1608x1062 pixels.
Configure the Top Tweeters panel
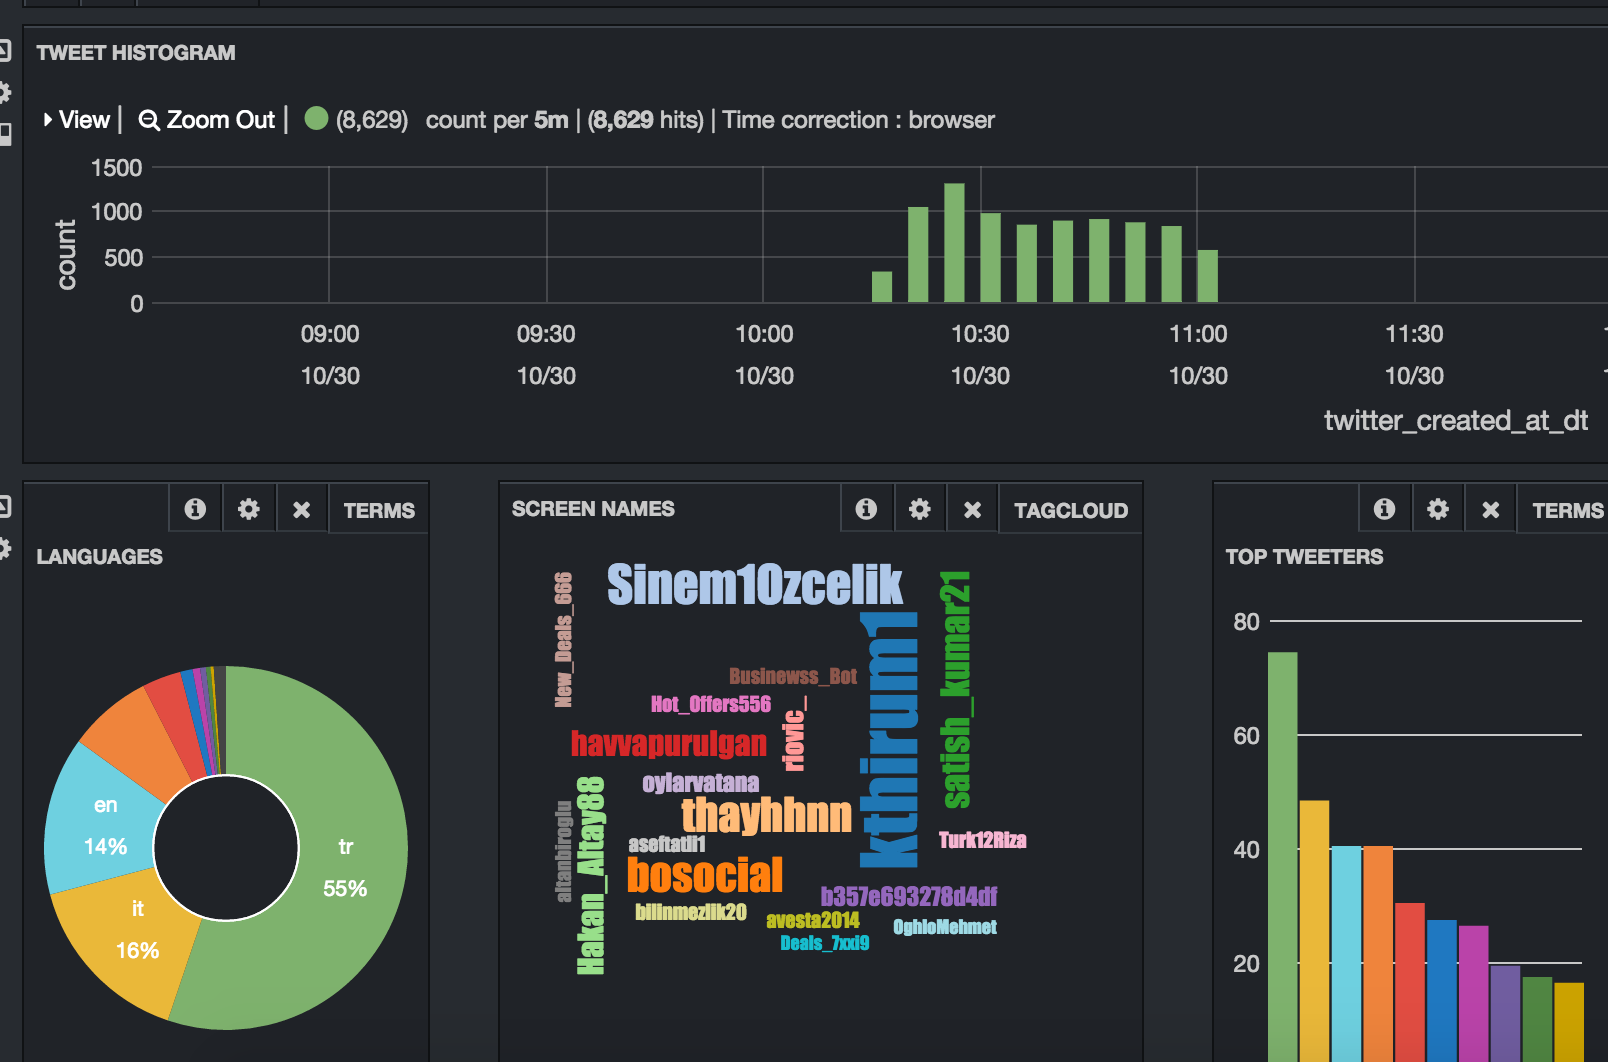(x=1437, y=508)
